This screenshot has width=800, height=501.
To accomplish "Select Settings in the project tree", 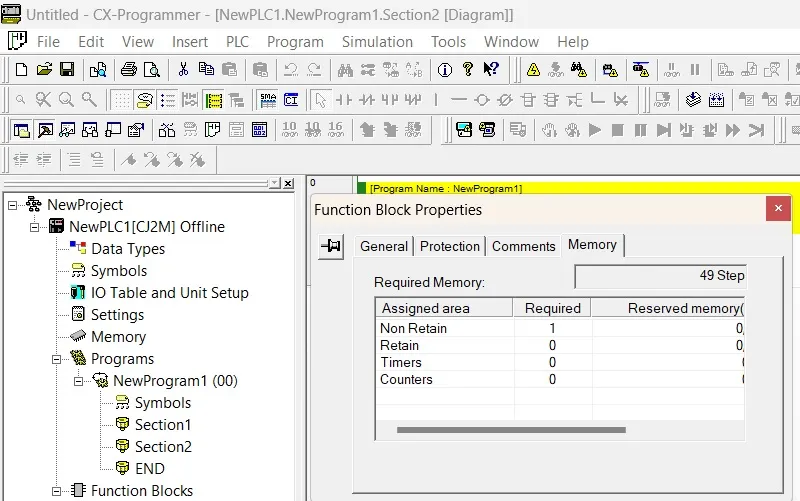I will pyautogui.click(x=117, y=315).
